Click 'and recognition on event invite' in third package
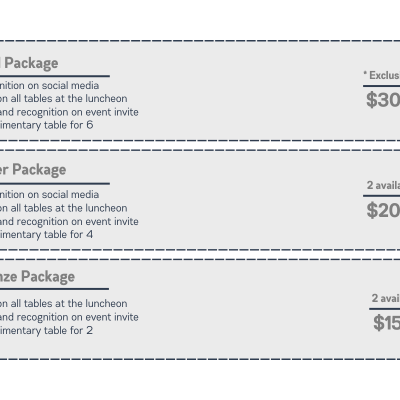Viewport: 400px width, 400px height. 69,317
